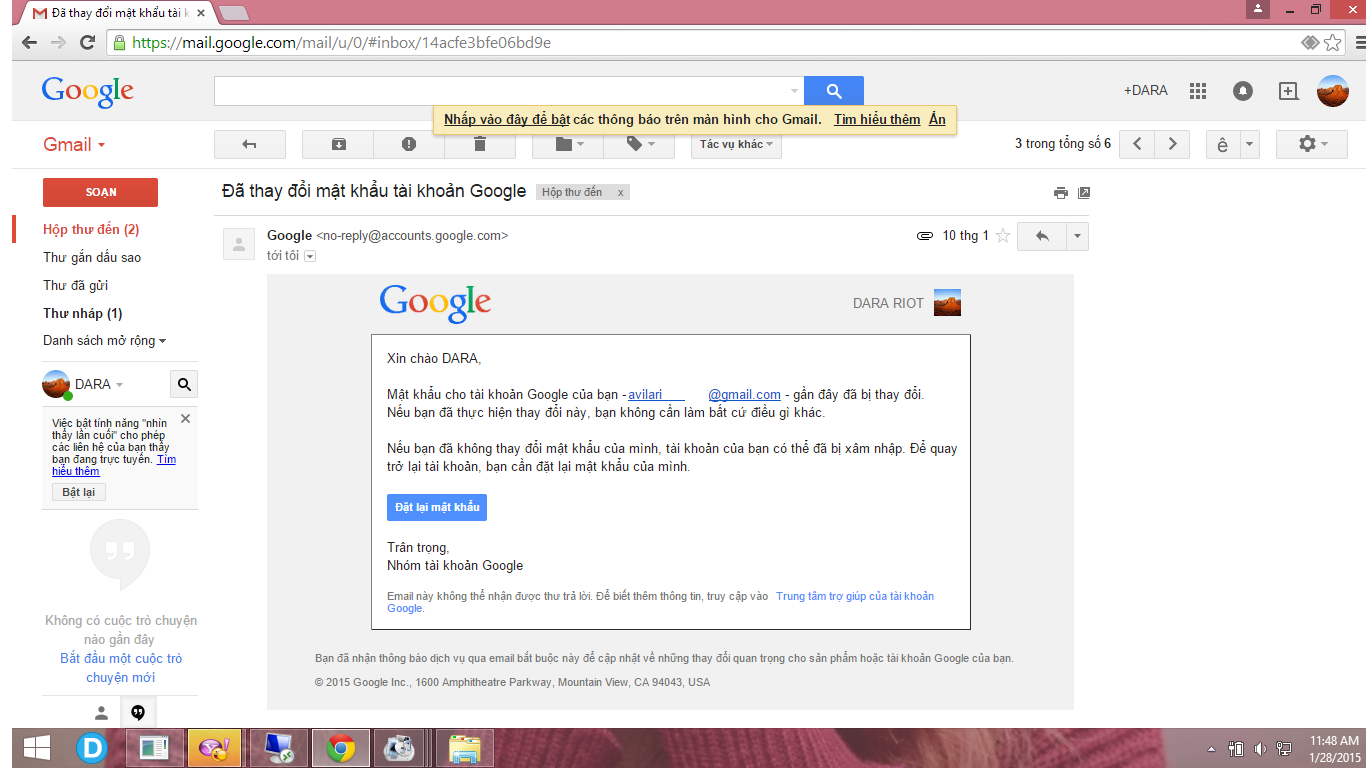Click the Chrome address bar URL

click(341, 43)
